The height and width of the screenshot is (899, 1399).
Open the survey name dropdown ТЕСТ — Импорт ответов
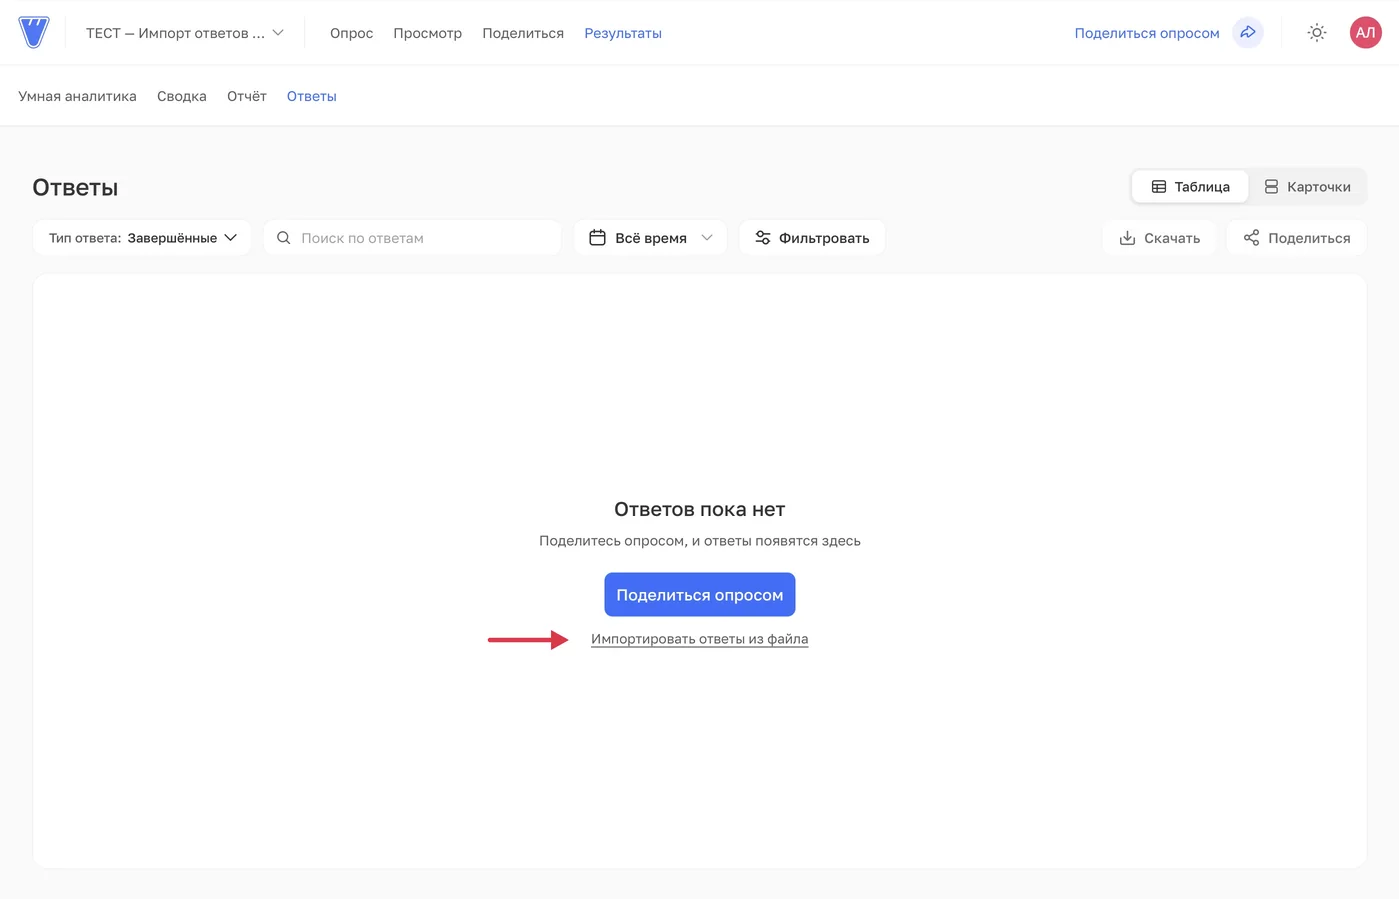(185, 33)
